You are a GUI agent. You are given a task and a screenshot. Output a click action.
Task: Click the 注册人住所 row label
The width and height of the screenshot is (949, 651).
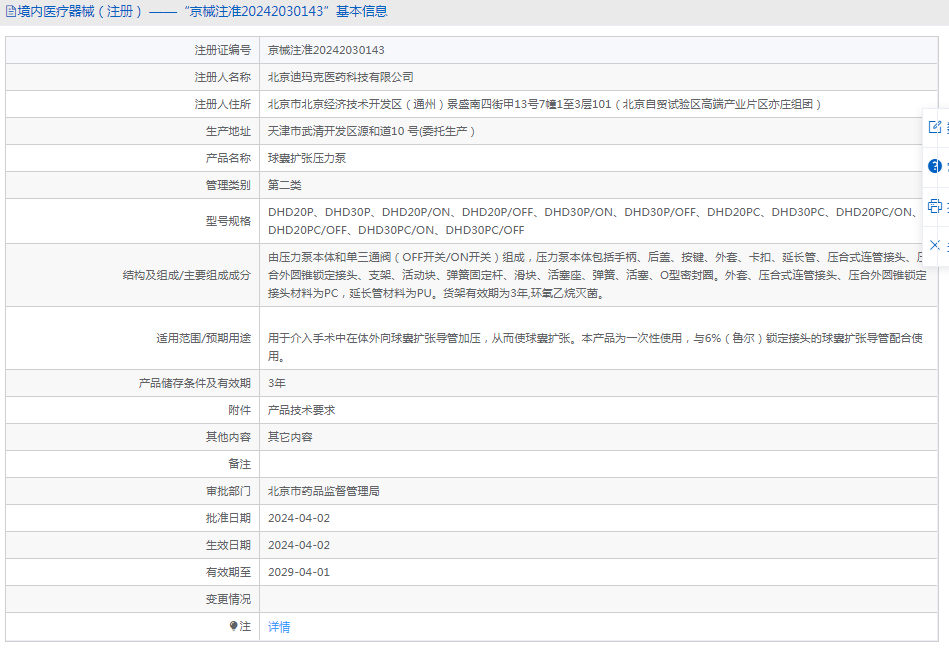point(223,104)
